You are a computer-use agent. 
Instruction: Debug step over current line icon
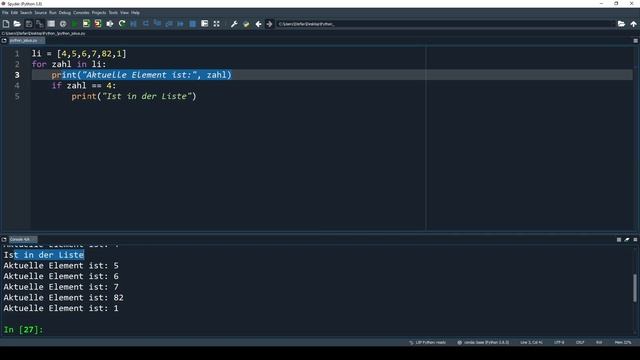pyautogui.click(x=146, y=24)
